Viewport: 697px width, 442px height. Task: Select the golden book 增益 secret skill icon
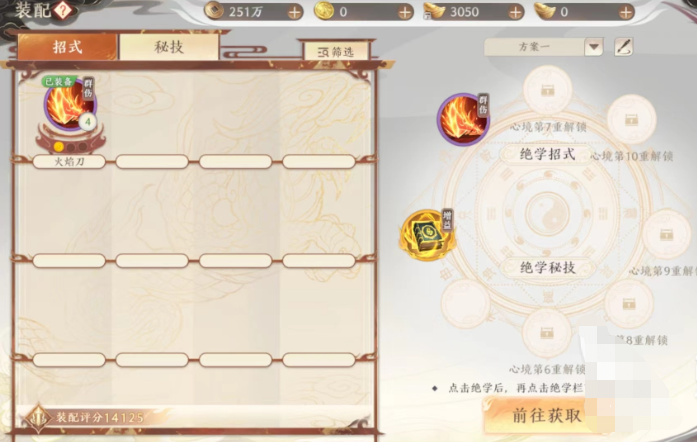(x=427, y=235)
